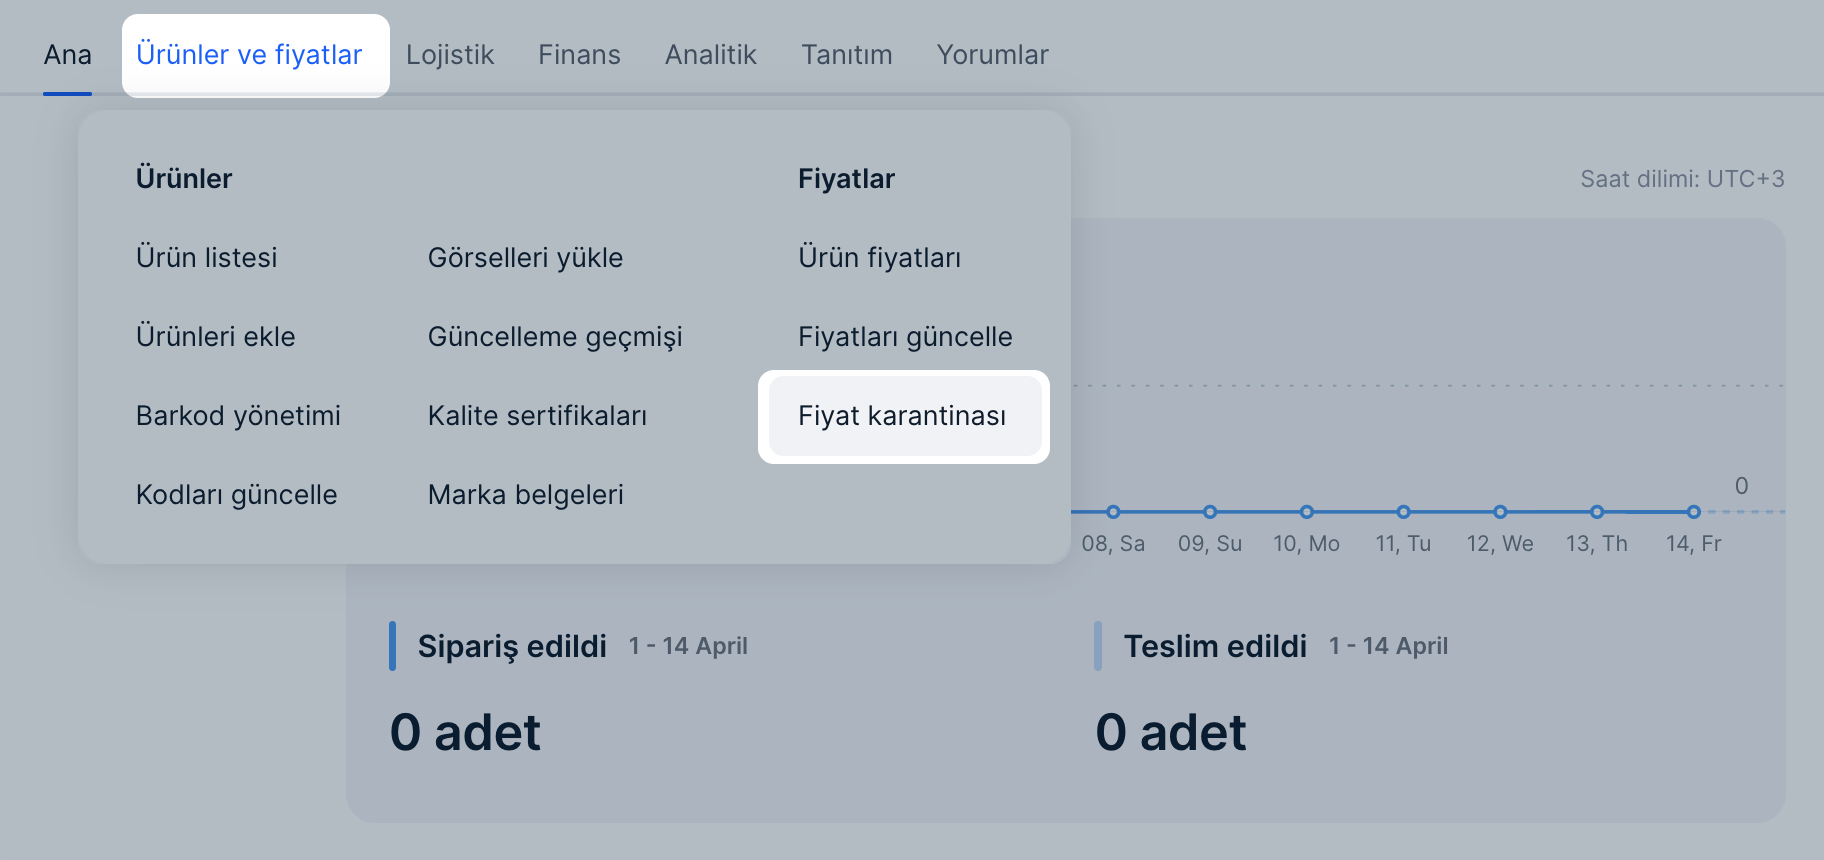Open Barkod yönetimi

pyautogui.click(x=238, y=416)
